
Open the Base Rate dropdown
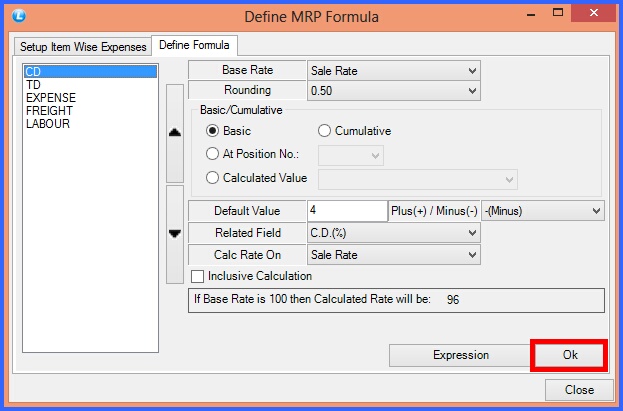tap(394, 71)
